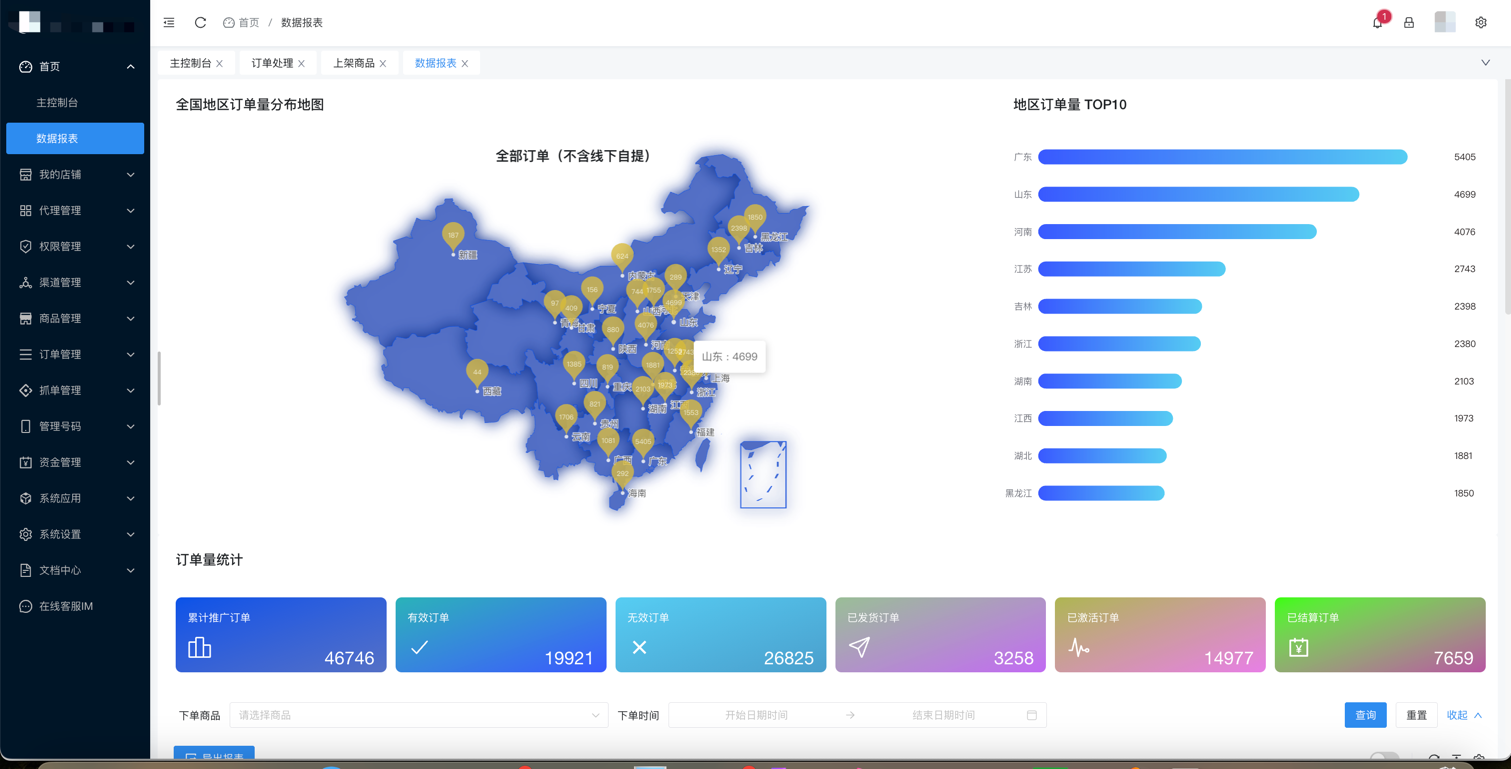The width and height of the screenshot is (1511, 769).
Task: Expand the 订单管理 sidebar menu
Action: click(x=75, y=354)
